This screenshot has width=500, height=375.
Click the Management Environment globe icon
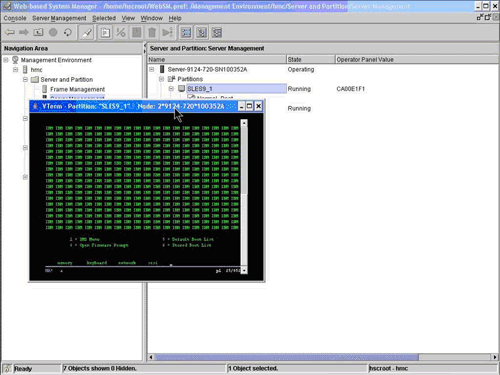coord(15,60)
